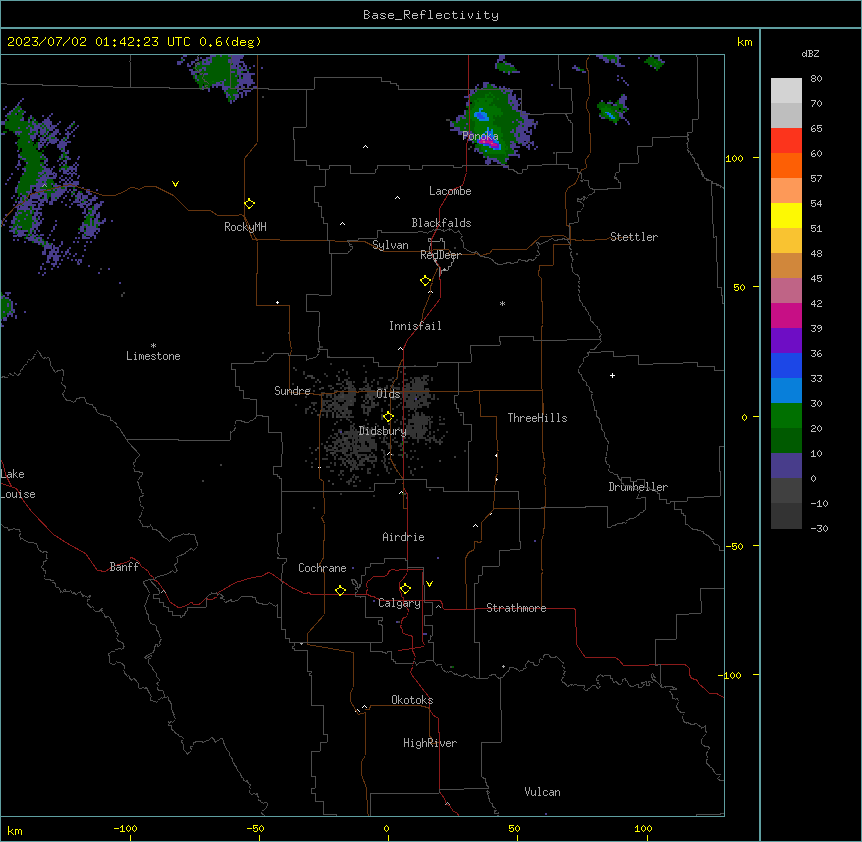Select the yellow V marker east of Calgary
Screen dimensions: 862x842
(429, 584)
